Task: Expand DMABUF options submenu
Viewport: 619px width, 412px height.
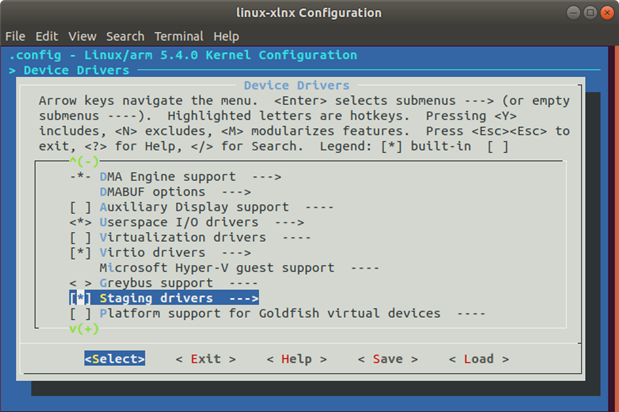Action: 174,191
